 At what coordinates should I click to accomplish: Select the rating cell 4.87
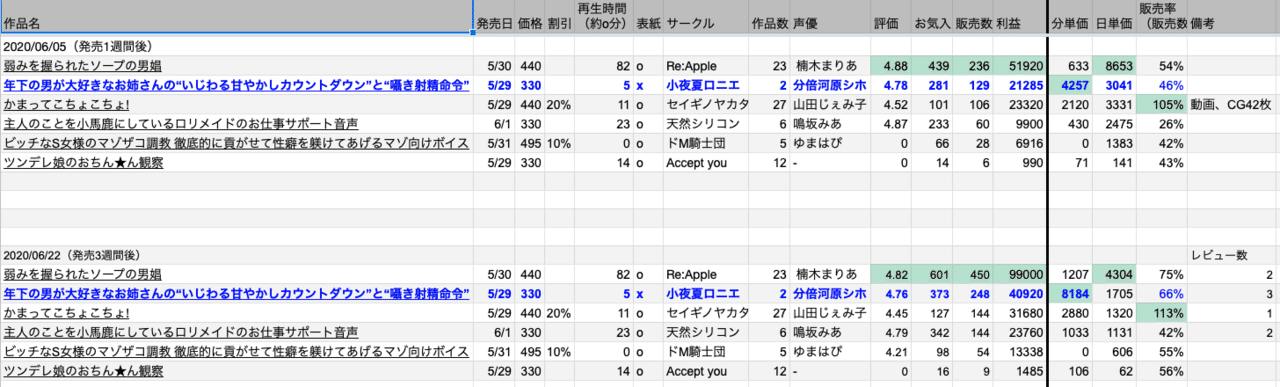click(890, 123)
